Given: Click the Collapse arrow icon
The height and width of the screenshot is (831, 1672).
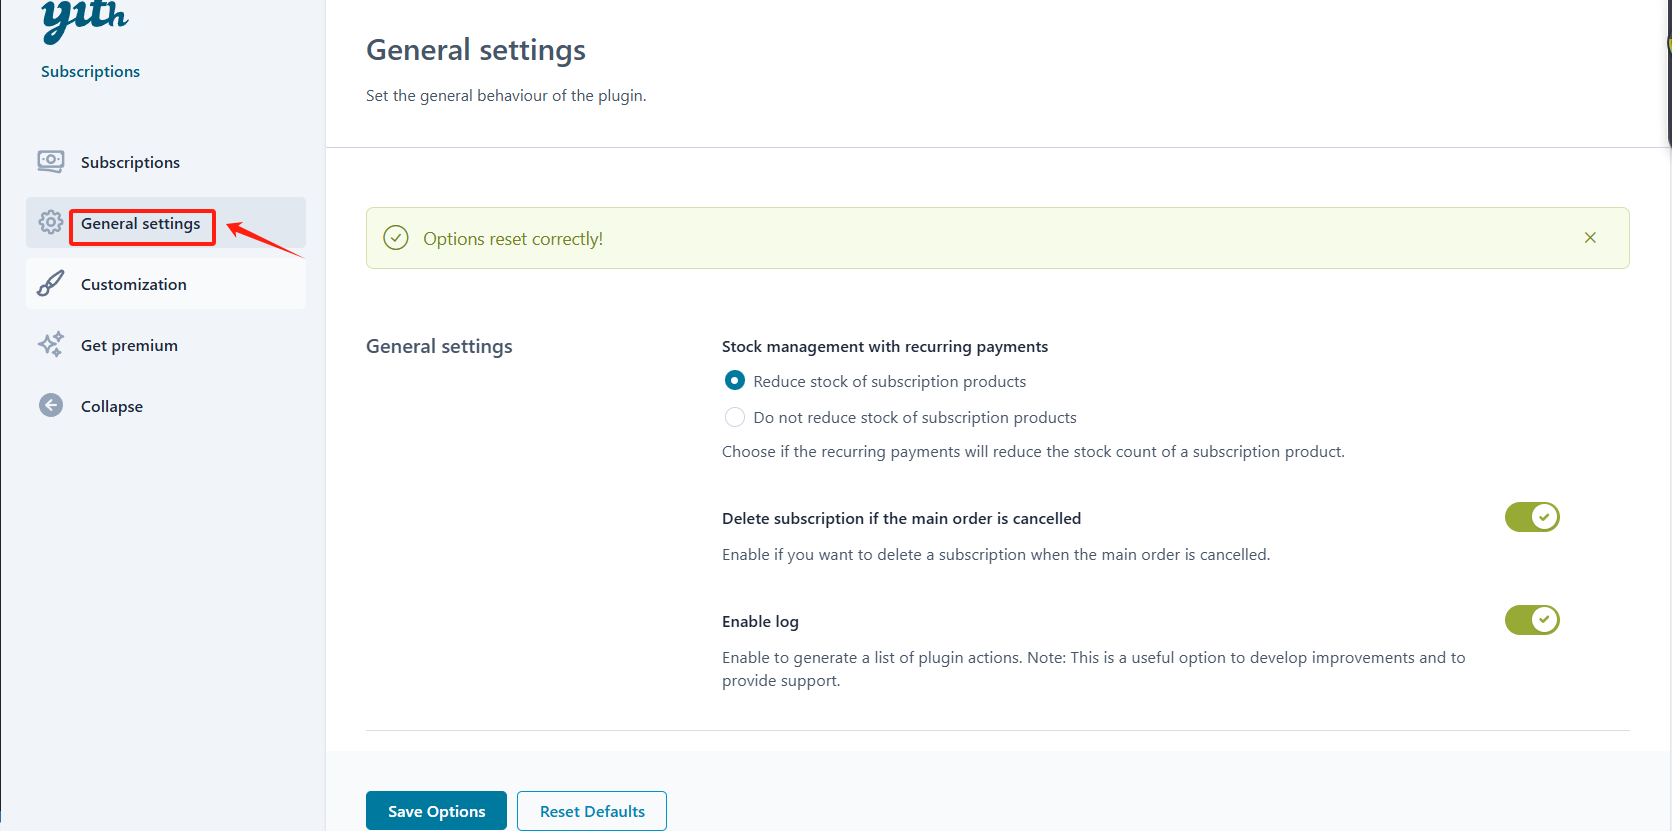Looking at the screenshot, I should point(51,405).
